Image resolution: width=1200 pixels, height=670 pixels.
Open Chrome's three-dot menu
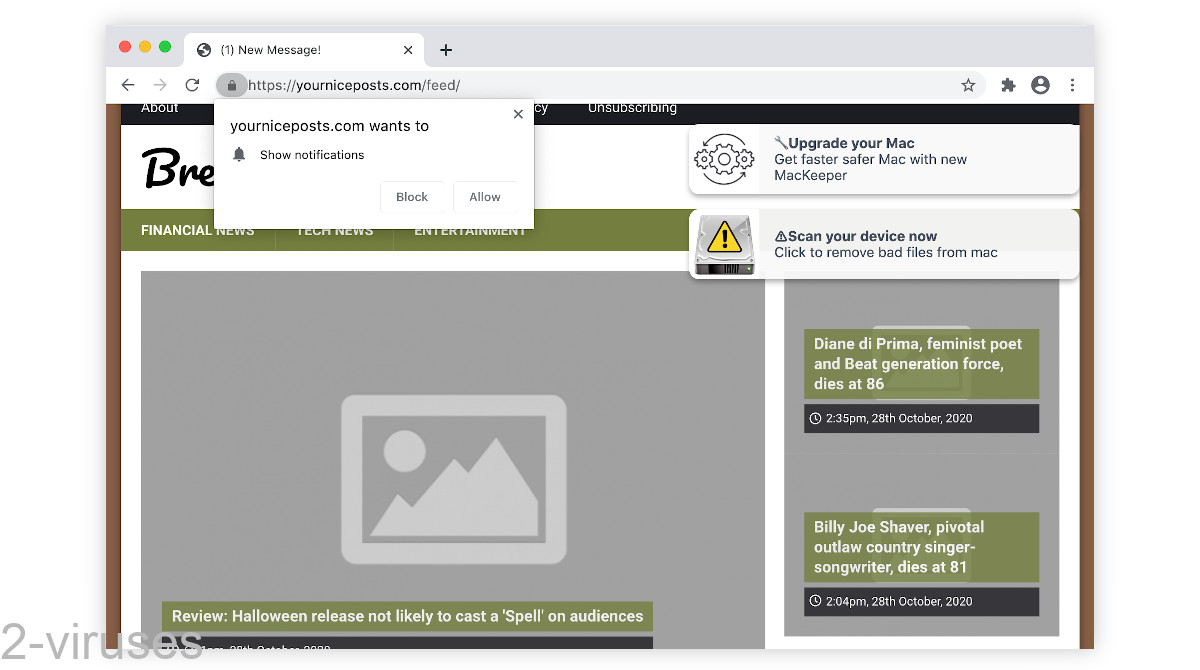[1072, 85]
